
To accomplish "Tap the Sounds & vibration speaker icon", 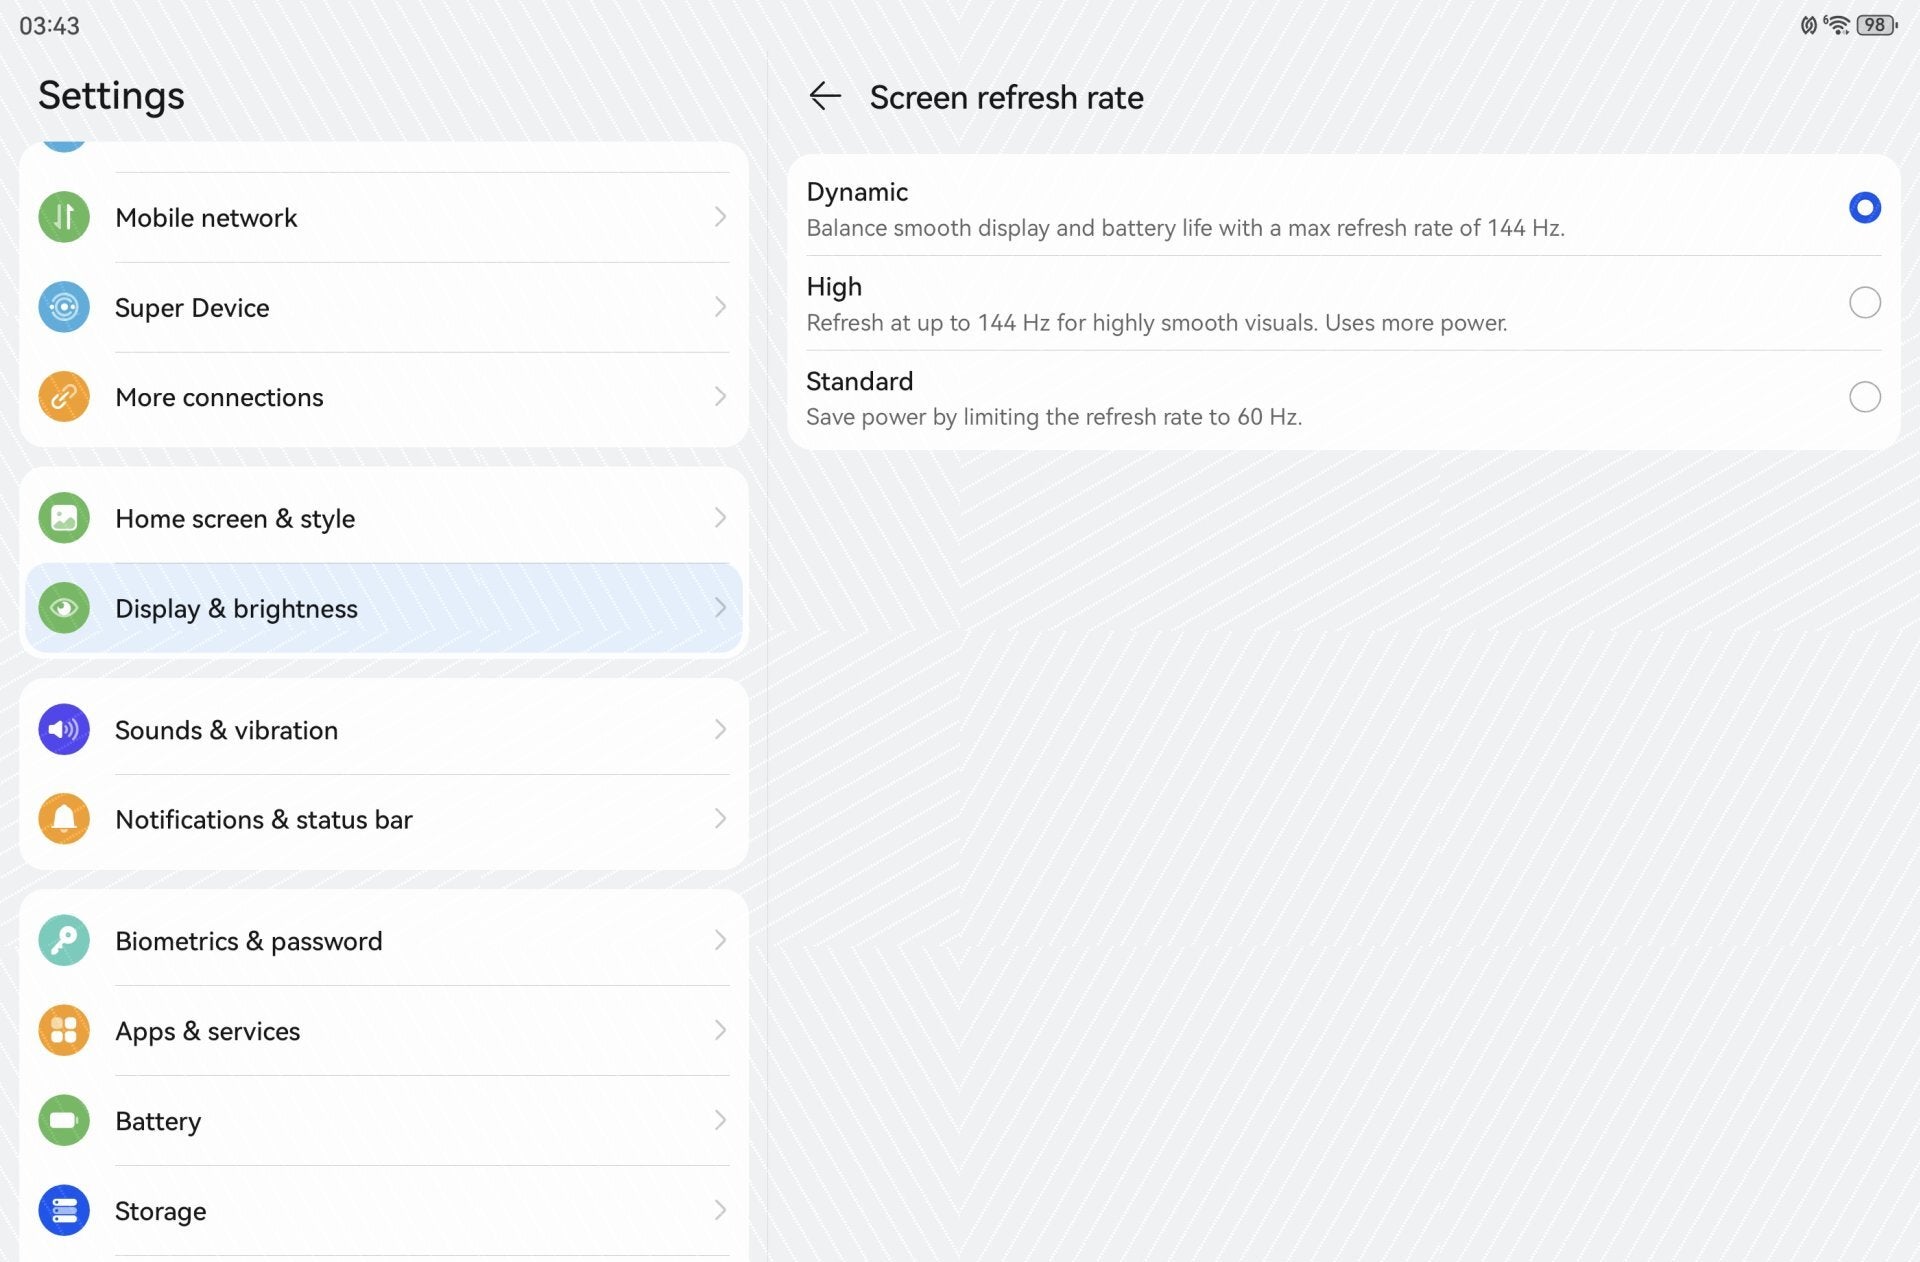I will [x=64, y=730].
